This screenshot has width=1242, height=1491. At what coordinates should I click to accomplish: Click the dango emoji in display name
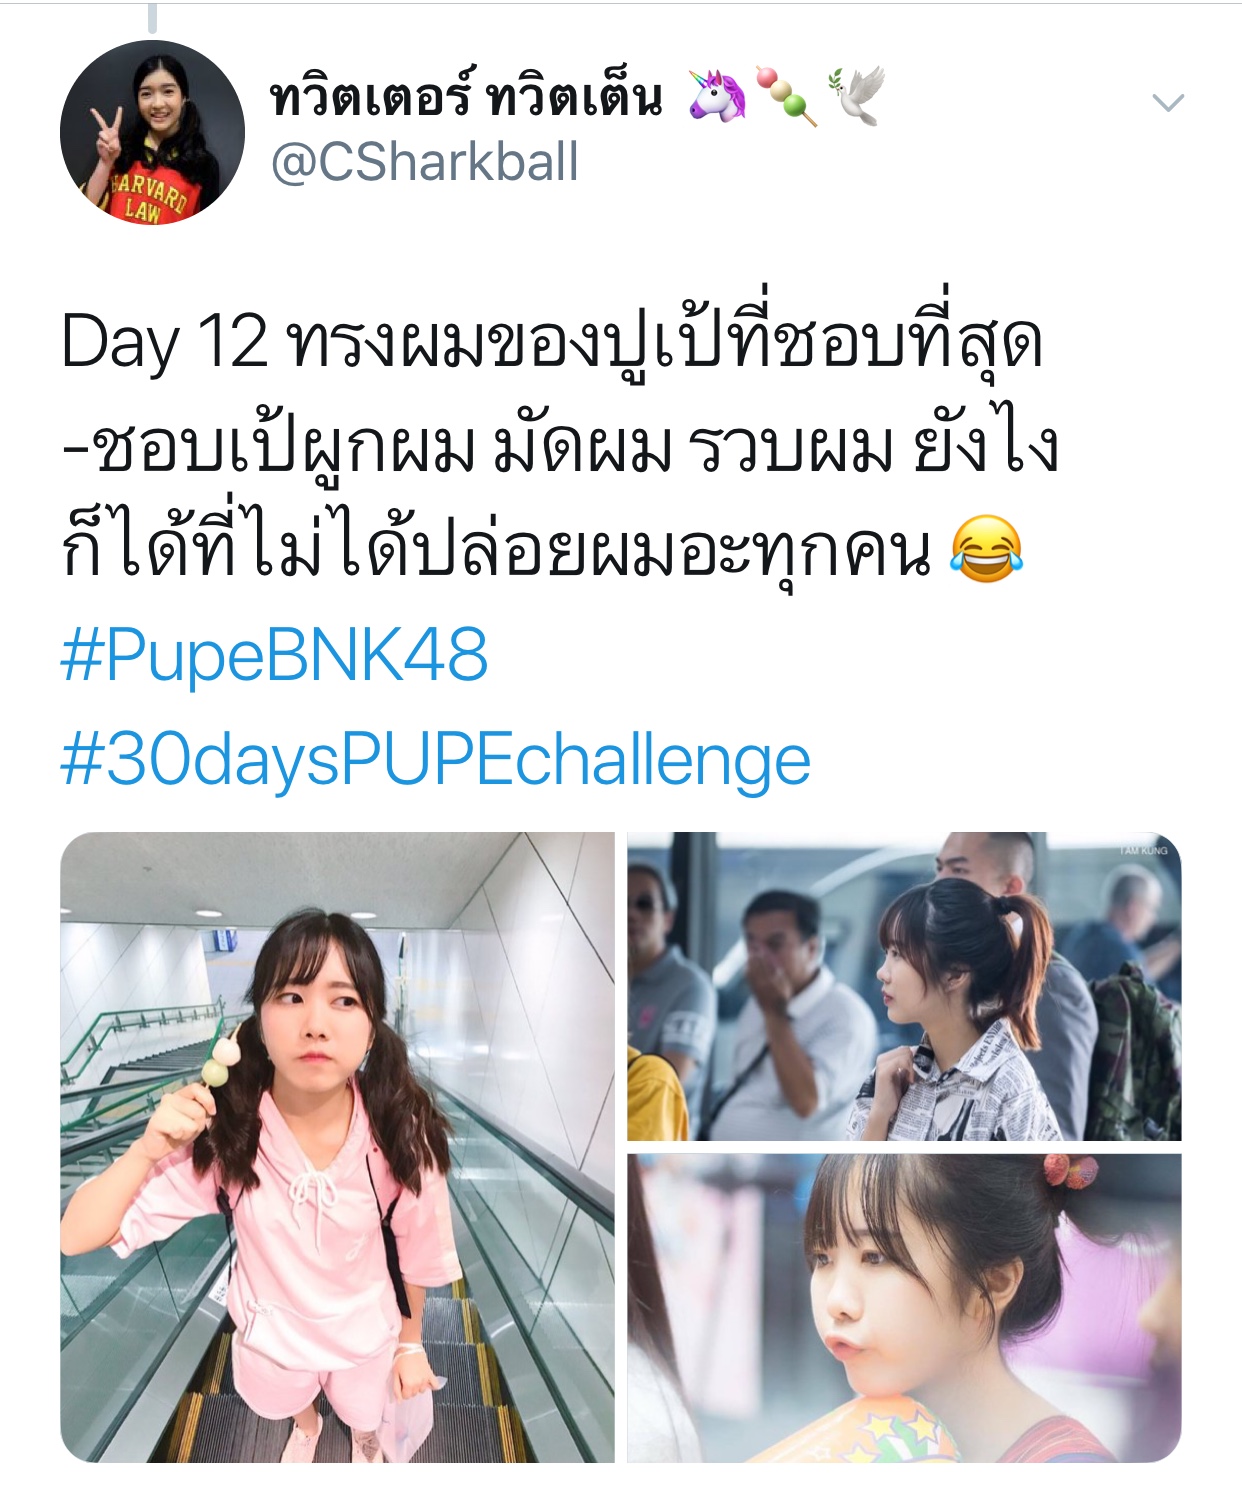(x=786, y=97)
